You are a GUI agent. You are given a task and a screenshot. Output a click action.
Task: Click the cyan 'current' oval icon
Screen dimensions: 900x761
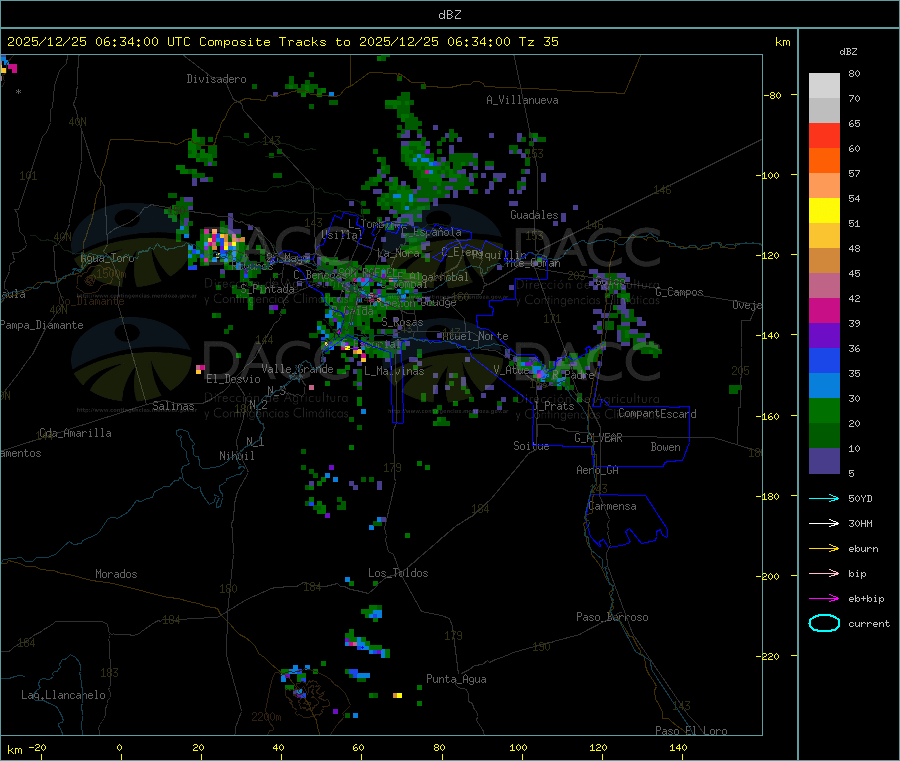point(824,623)
